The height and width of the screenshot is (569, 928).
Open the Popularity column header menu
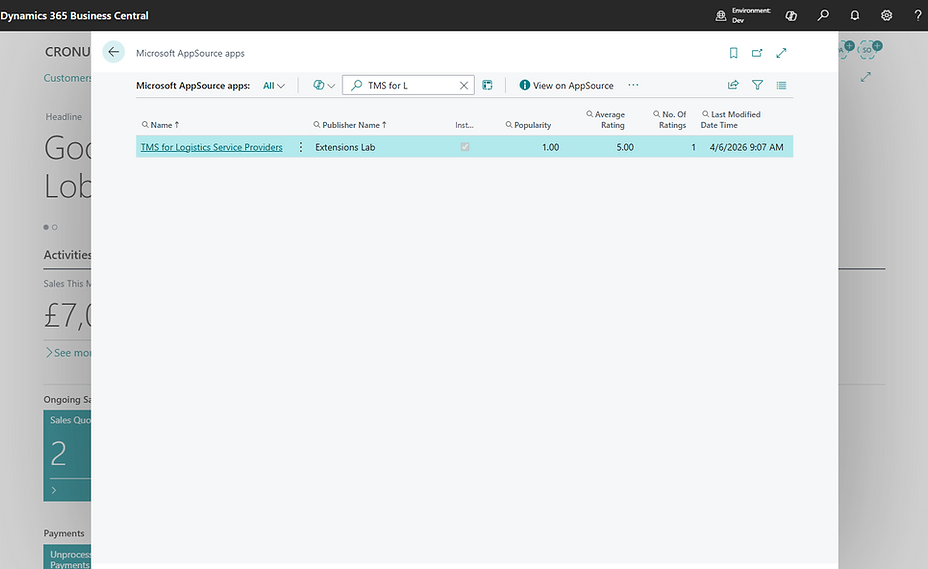point(528,125)
